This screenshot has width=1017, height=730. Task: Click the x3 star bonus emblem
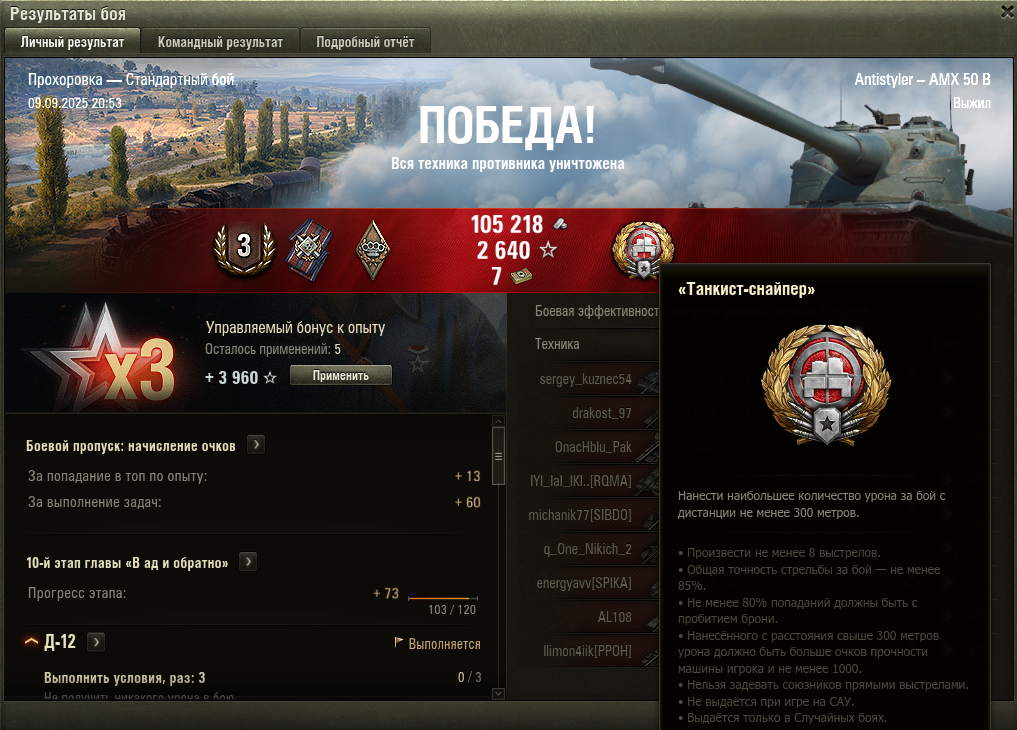point(104,355)
